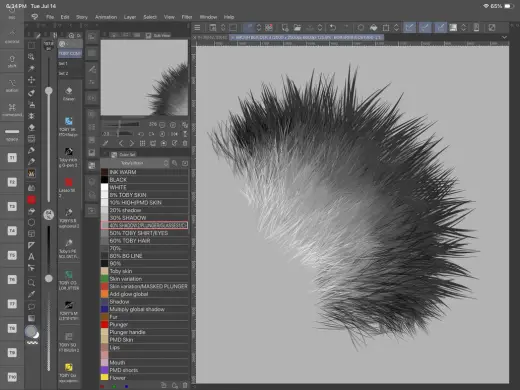Open the Edit menu
520x390 pixels.
(x=65, y=17)
